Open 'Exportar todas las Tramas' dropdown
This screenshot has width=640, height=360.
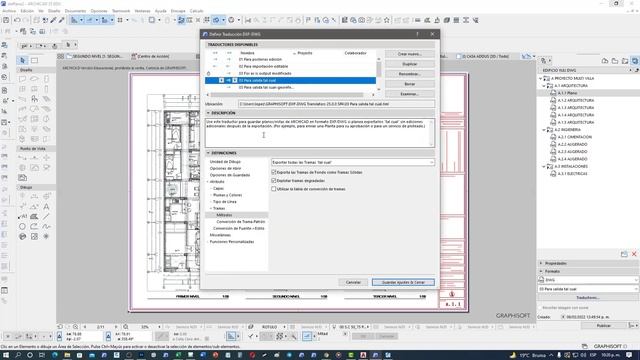(x=353, y=162)
